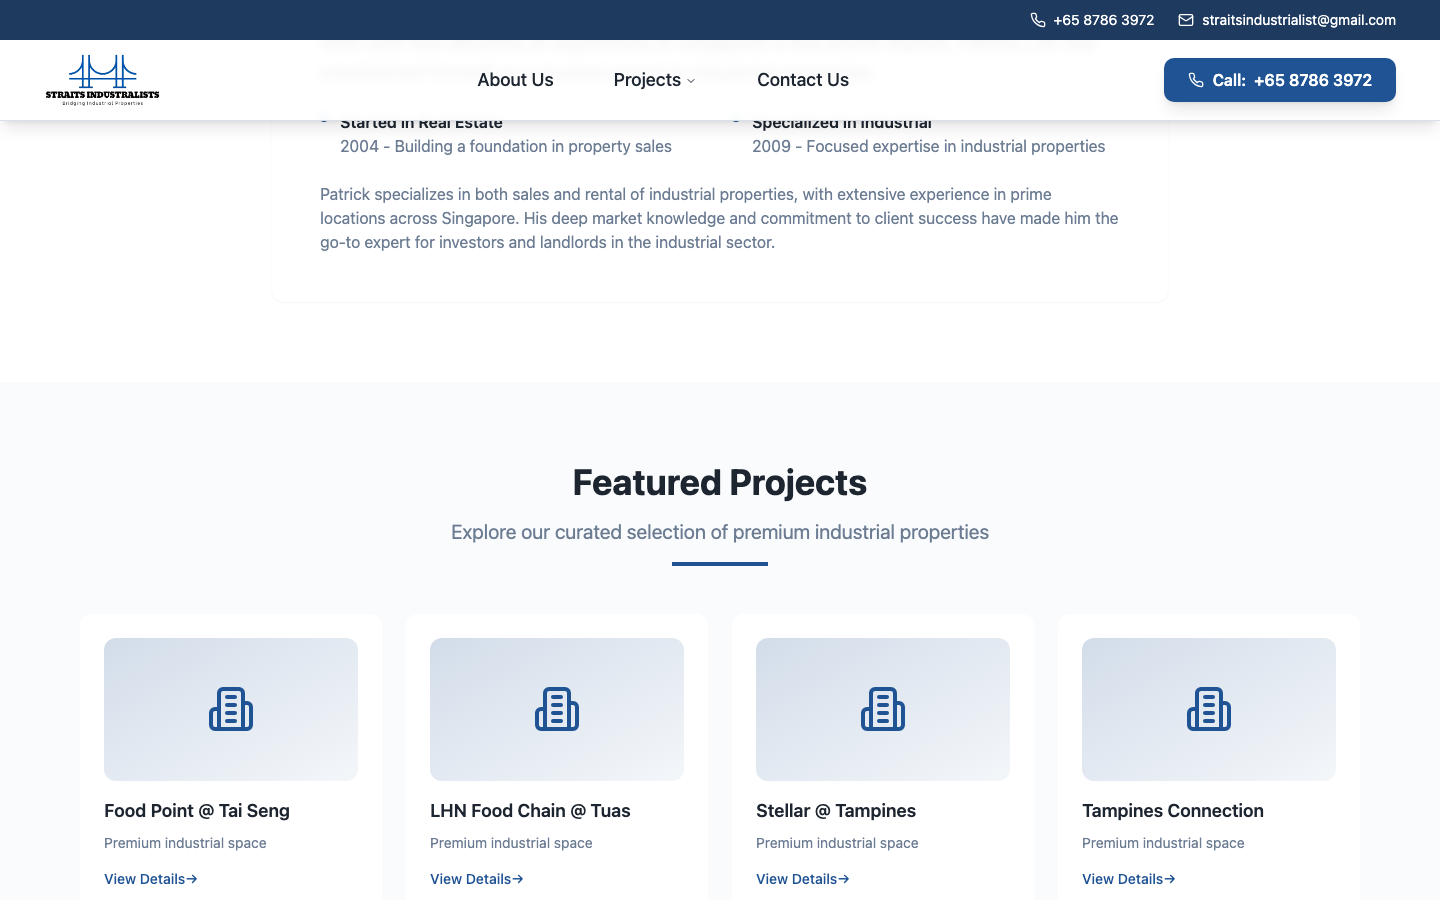Click '2009 - Focused expertise' text
1440x900 pixels.
point(929,146)
